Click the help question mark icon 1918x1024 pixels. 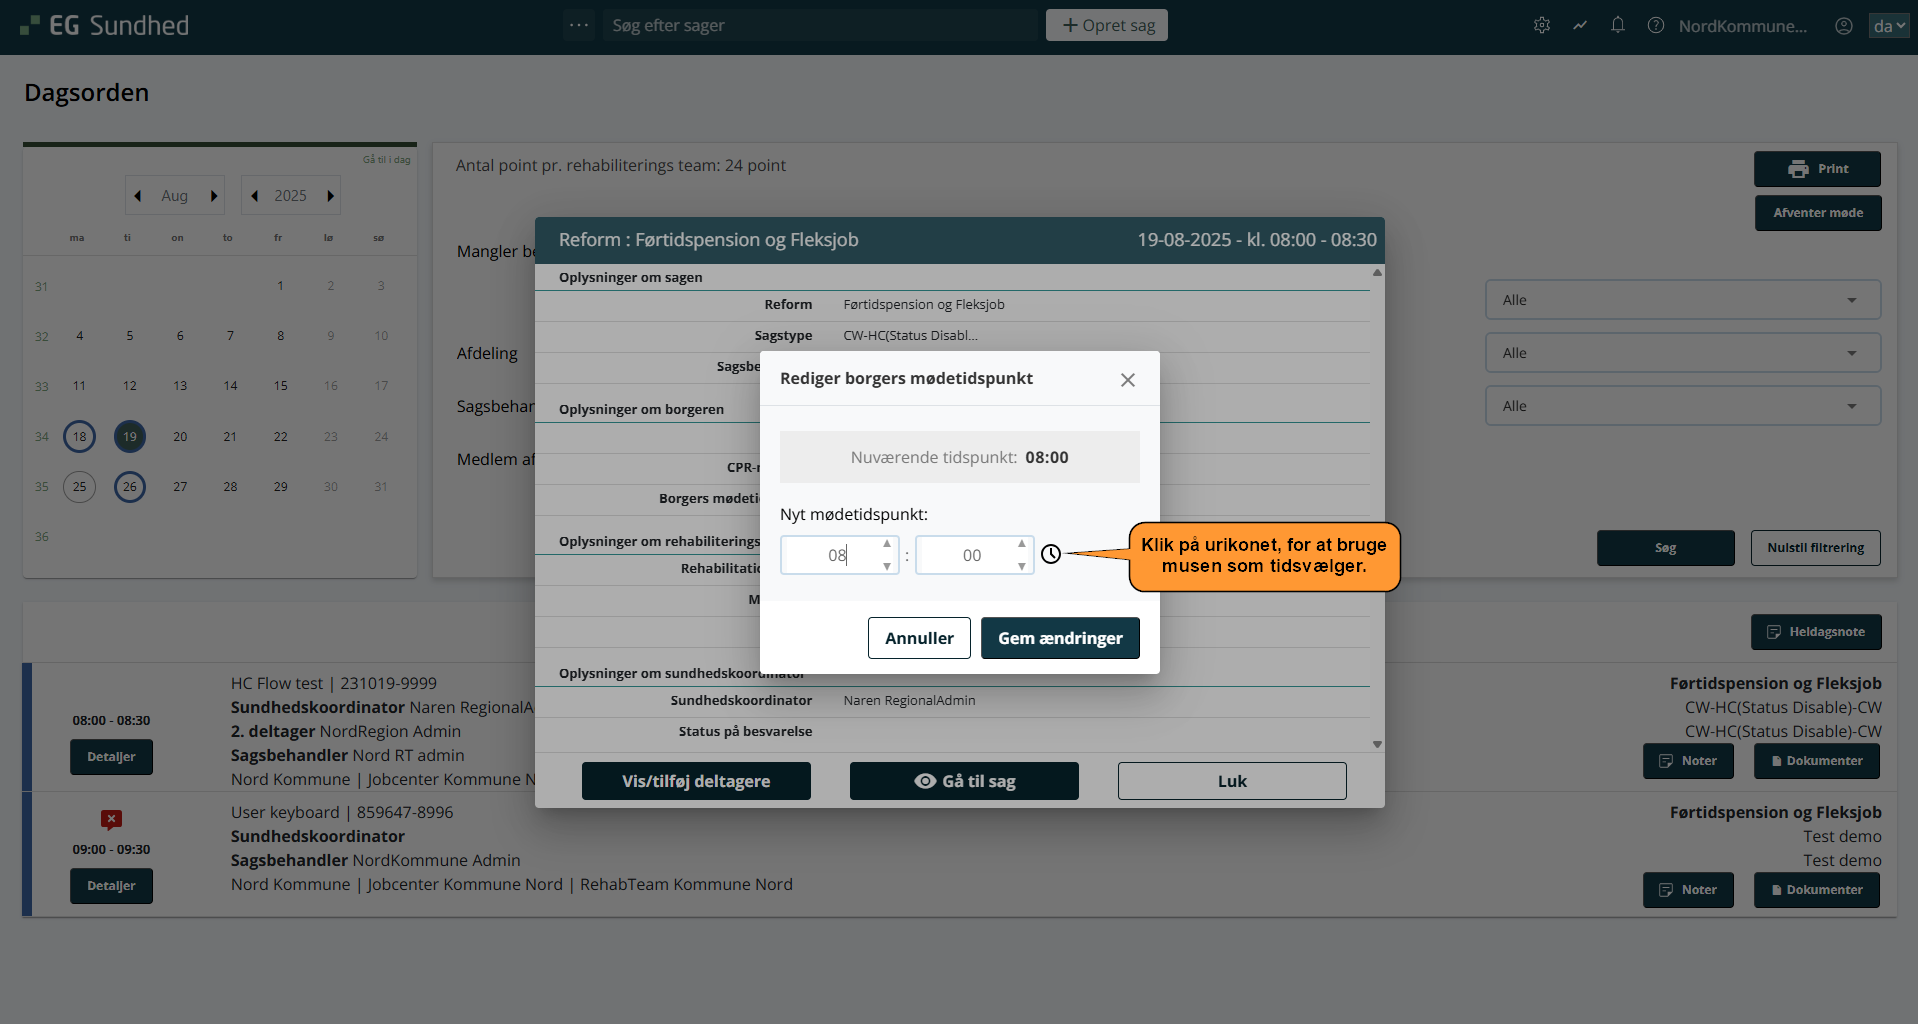(x=1655, y=26)
